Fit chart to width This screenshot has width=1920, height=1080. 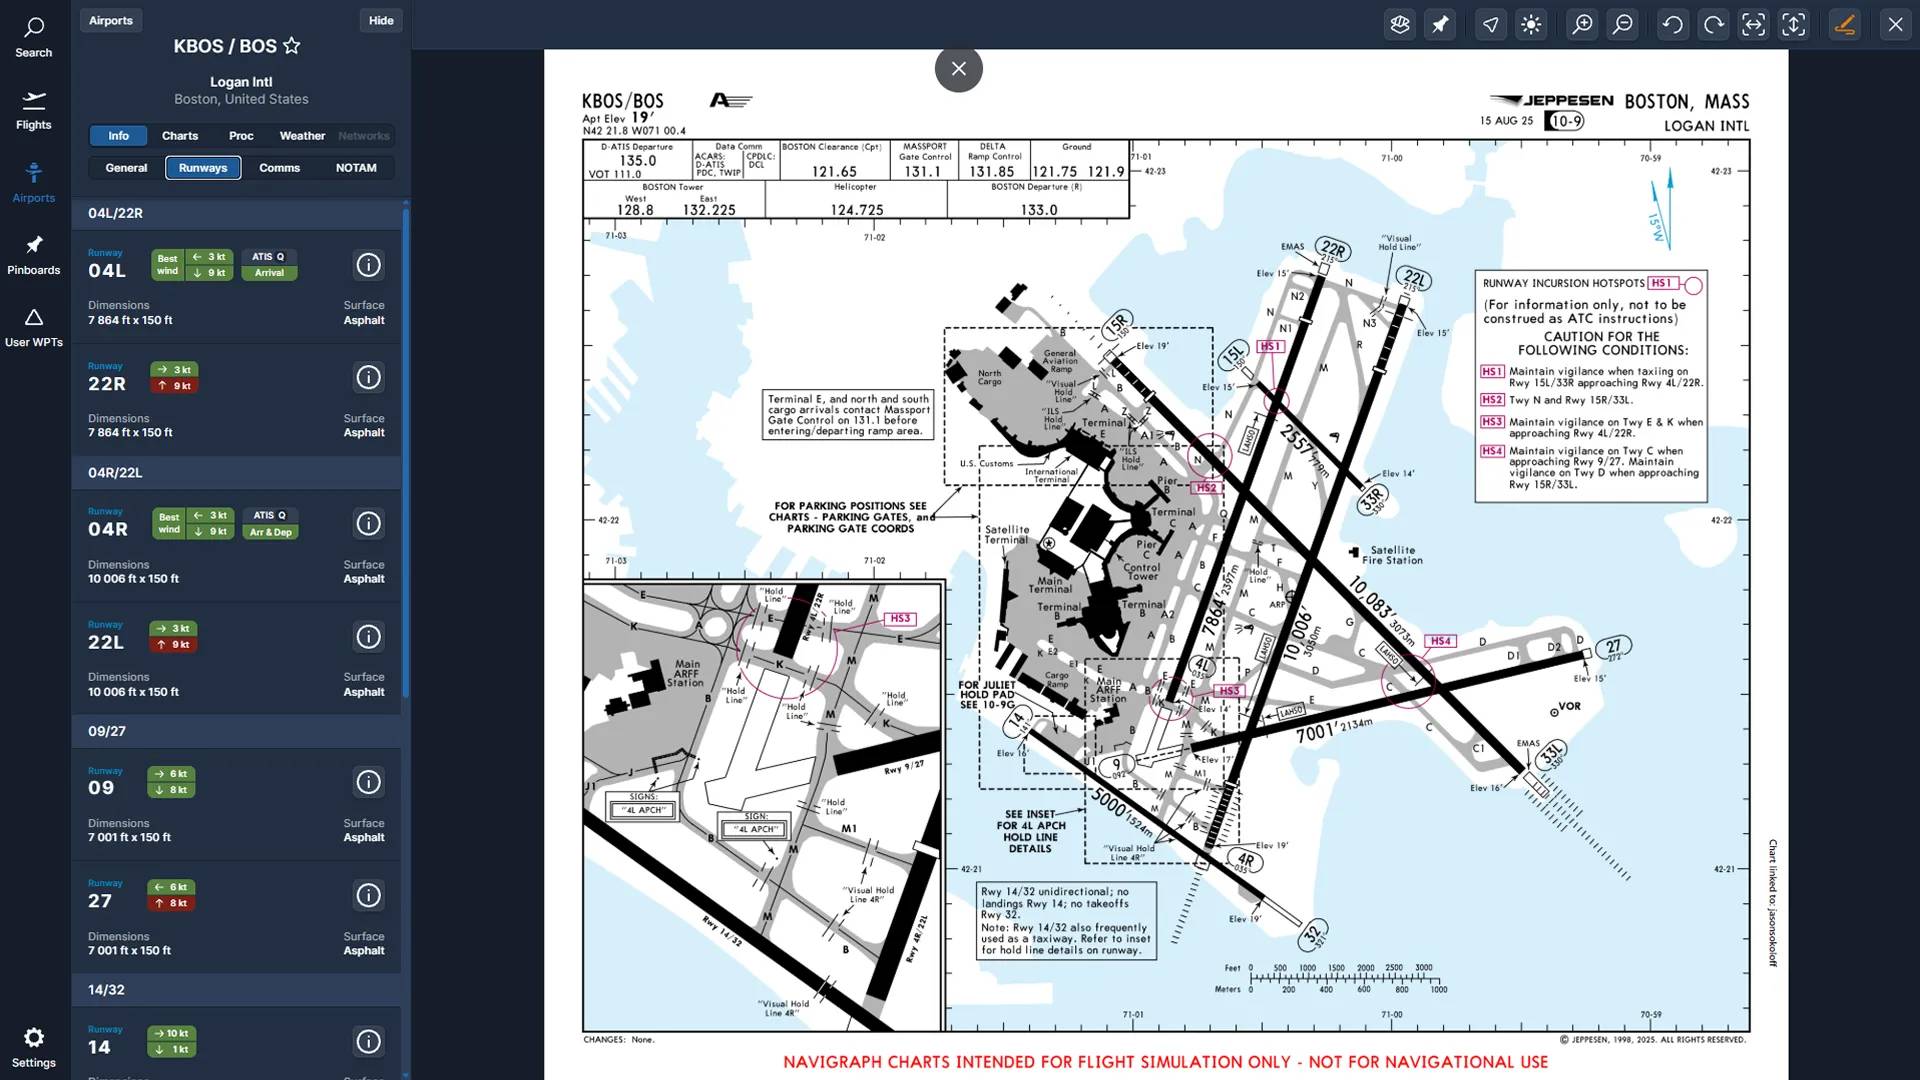pos(1753,25)
